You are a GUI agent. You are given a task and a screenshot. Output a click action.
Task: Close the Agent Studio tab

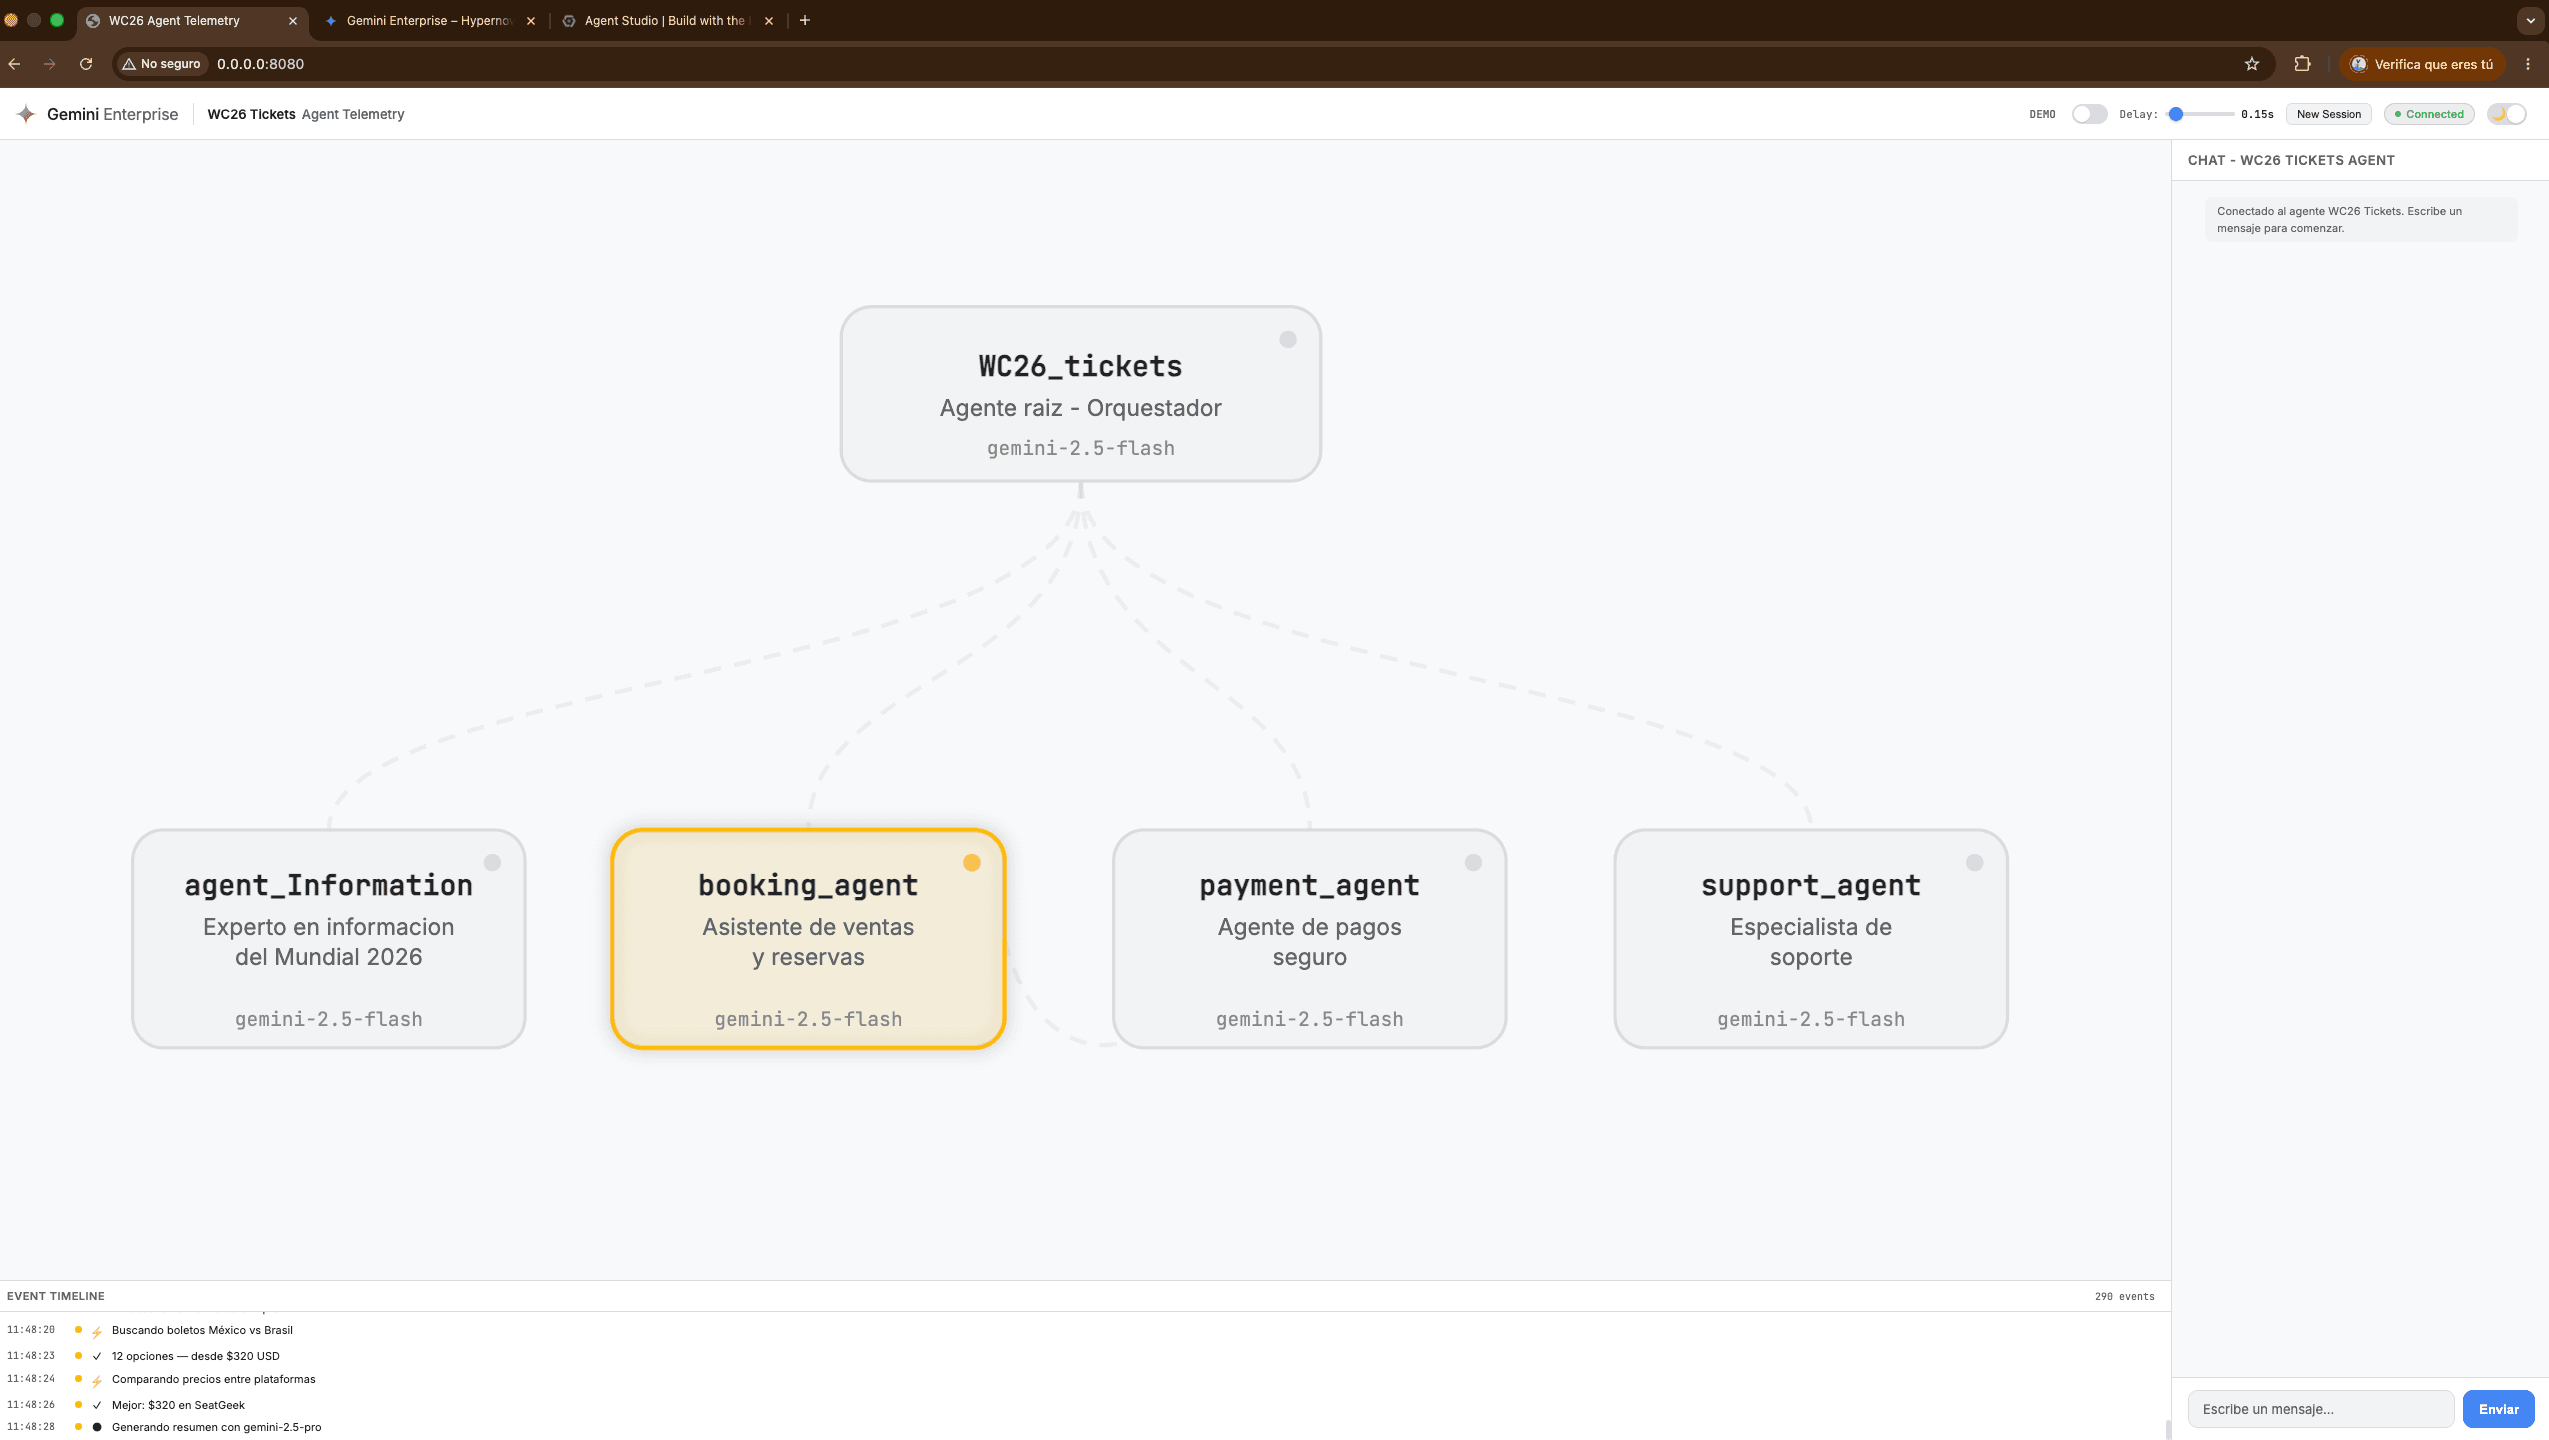point(769,21)
